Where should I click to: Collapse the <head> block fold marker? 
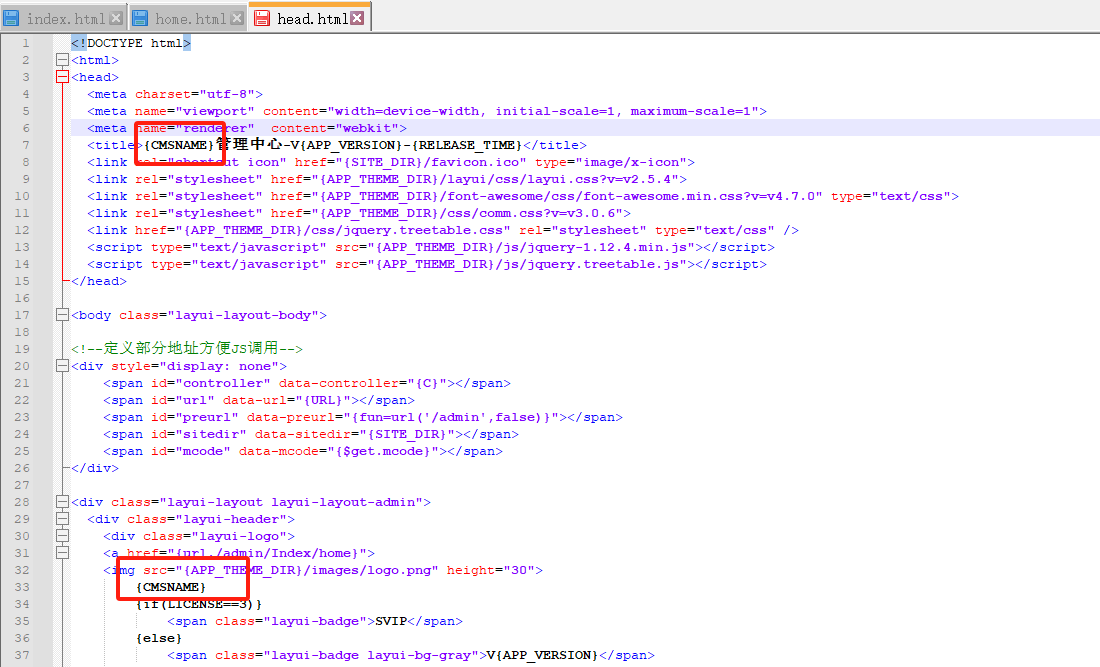[x=62, y=77]
